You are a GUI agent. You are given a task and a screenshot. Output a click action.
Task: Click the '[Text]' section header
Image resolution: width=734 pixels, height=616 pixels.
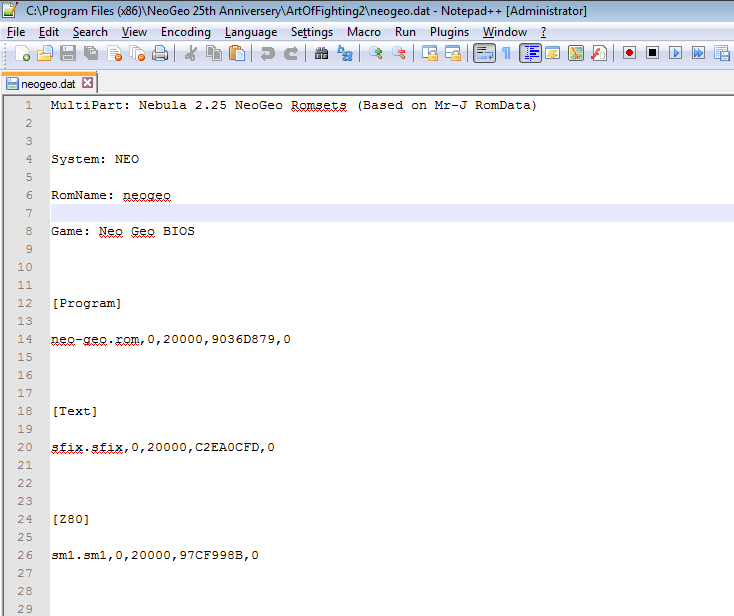point(75,411)
